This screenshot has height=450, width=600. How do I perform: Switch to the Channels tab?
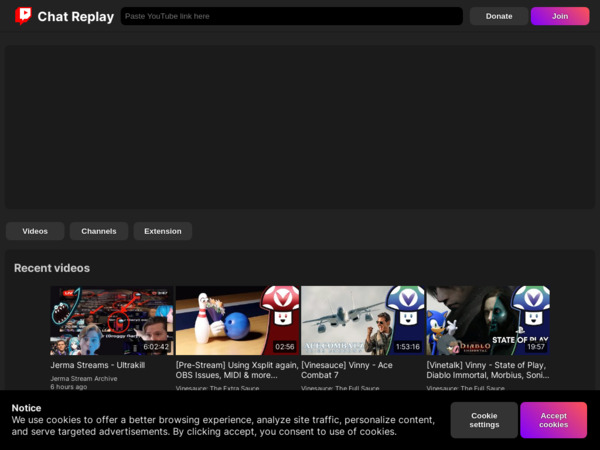[99, 231]
